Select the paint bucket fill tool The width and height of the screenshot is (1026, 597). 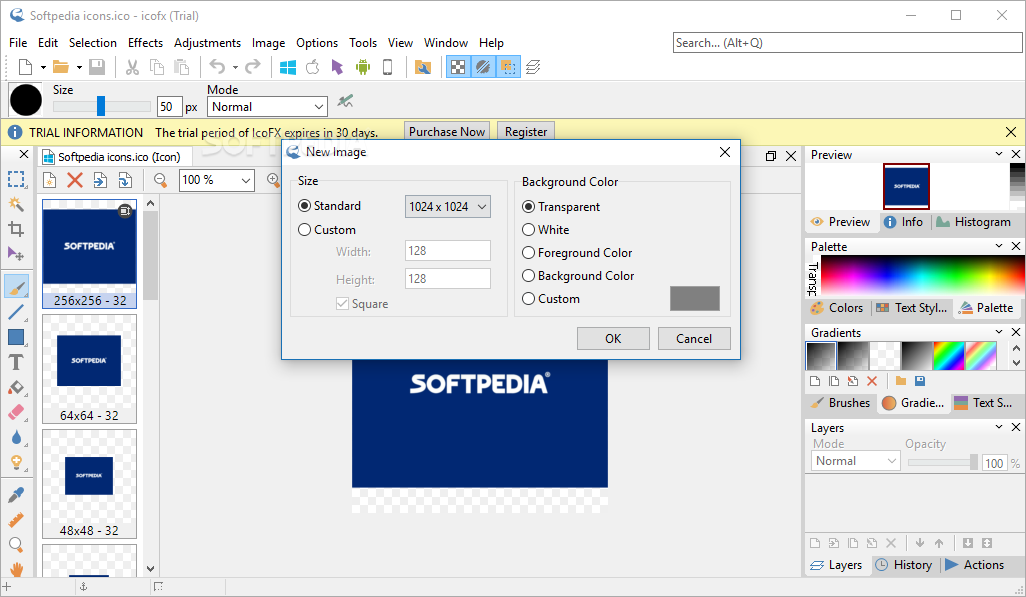tap(16, 387)
